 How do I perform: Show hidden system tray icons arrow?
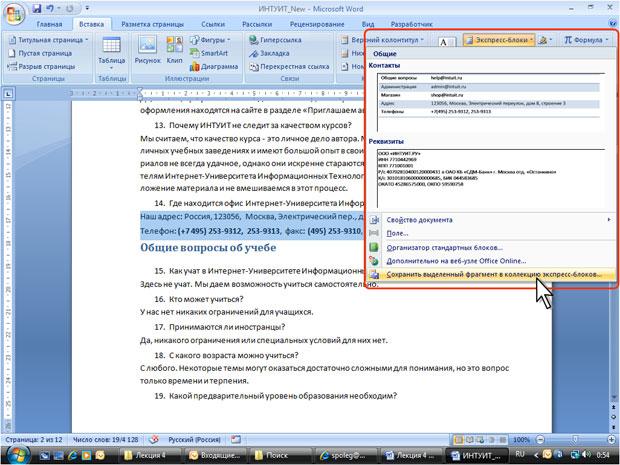point(536,455)
